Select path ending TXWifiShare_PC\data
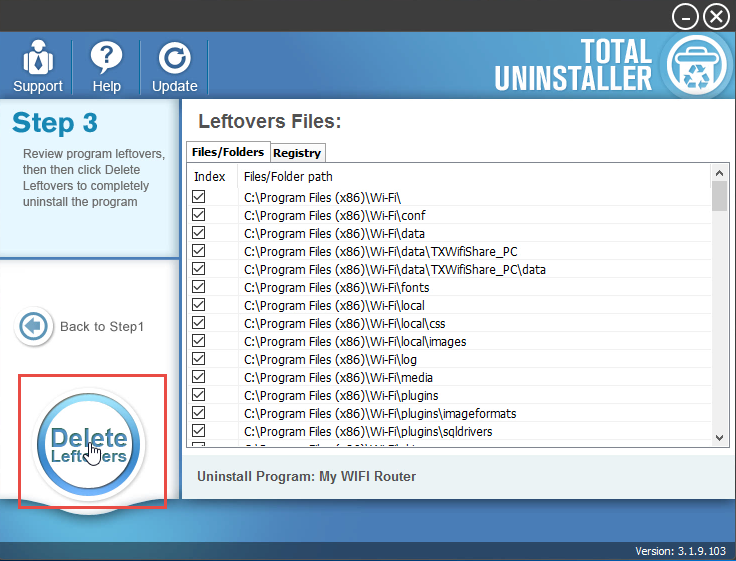Screen dimensions: 736x561 click(395, 269)
